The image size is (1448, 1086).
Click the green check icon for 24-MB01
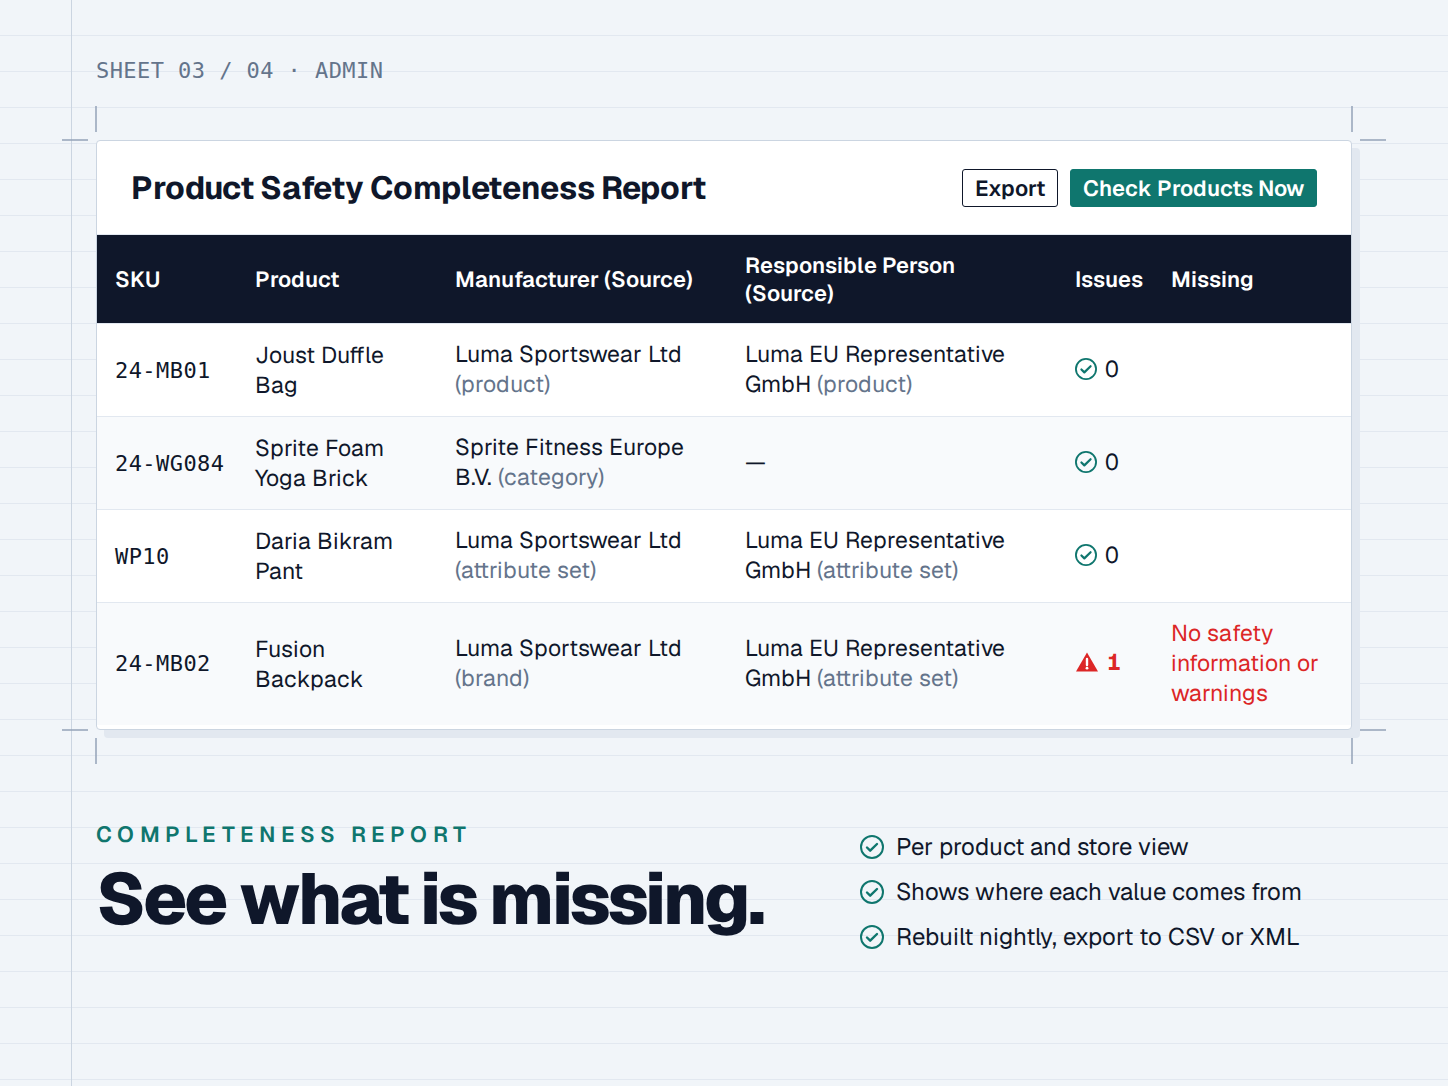coord(1086,369)
